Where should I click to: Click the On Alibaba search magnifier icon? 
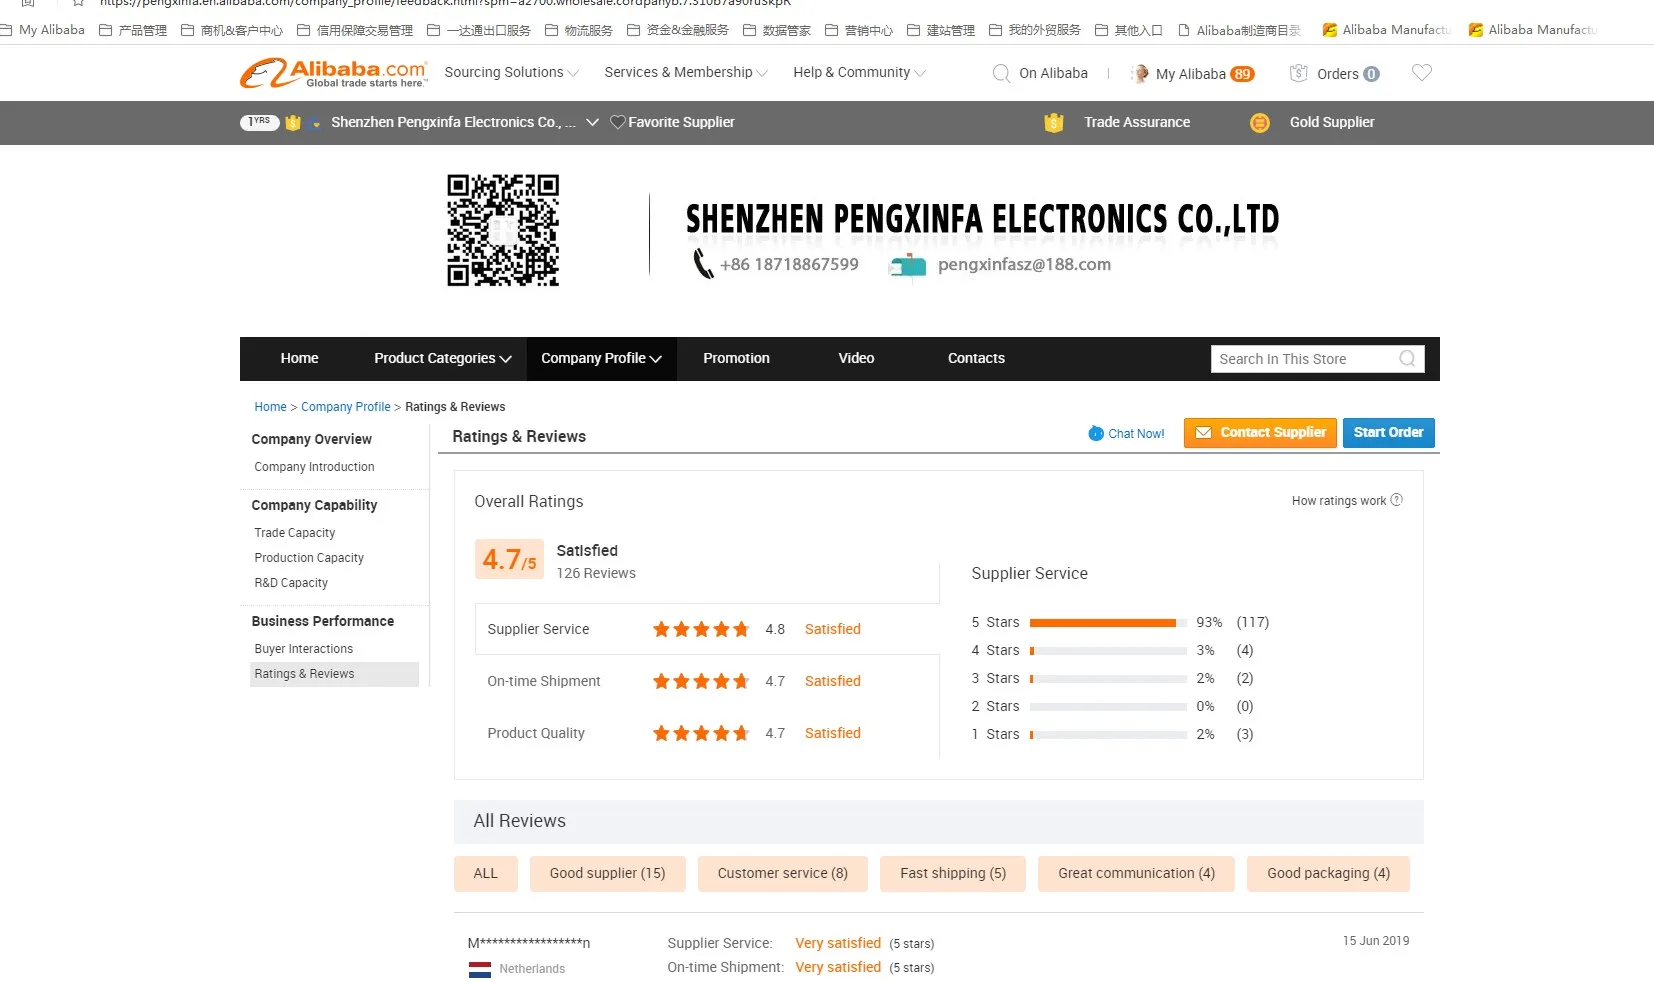(x=1000, y=73)
